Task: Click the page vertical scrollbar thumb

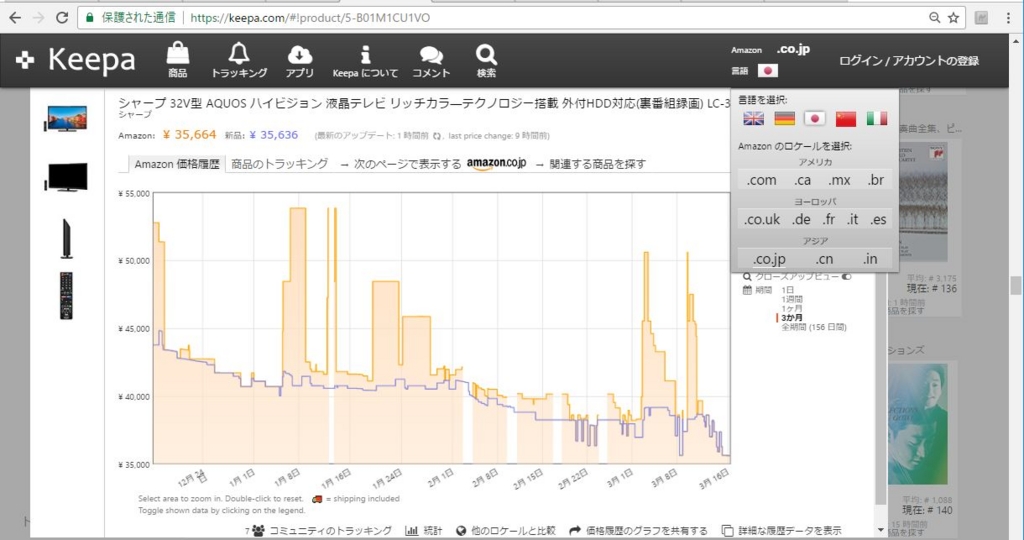Action: [x=1016, y=285]
